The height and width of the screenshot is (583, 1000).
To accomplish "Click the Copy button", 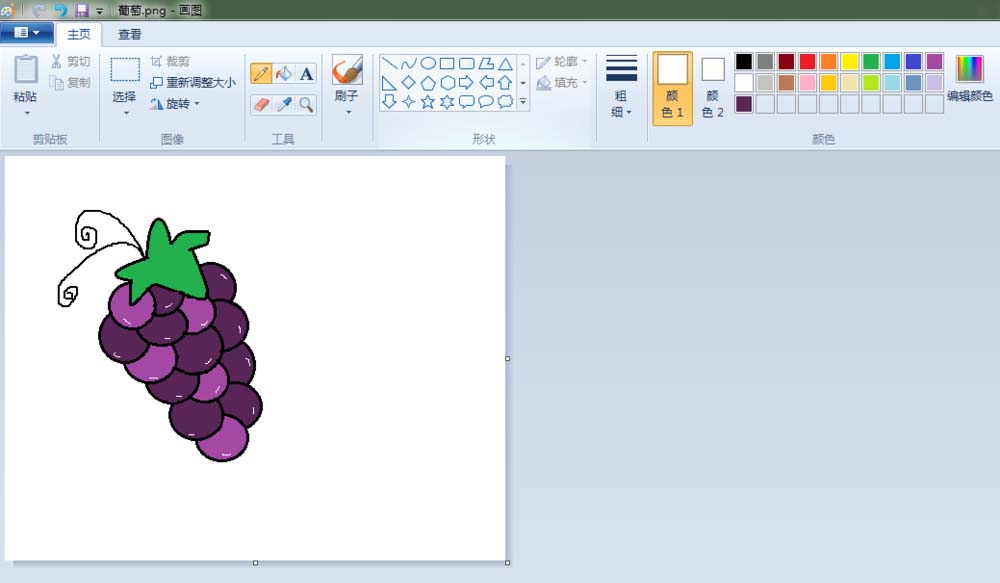I will tap(70, 82).
